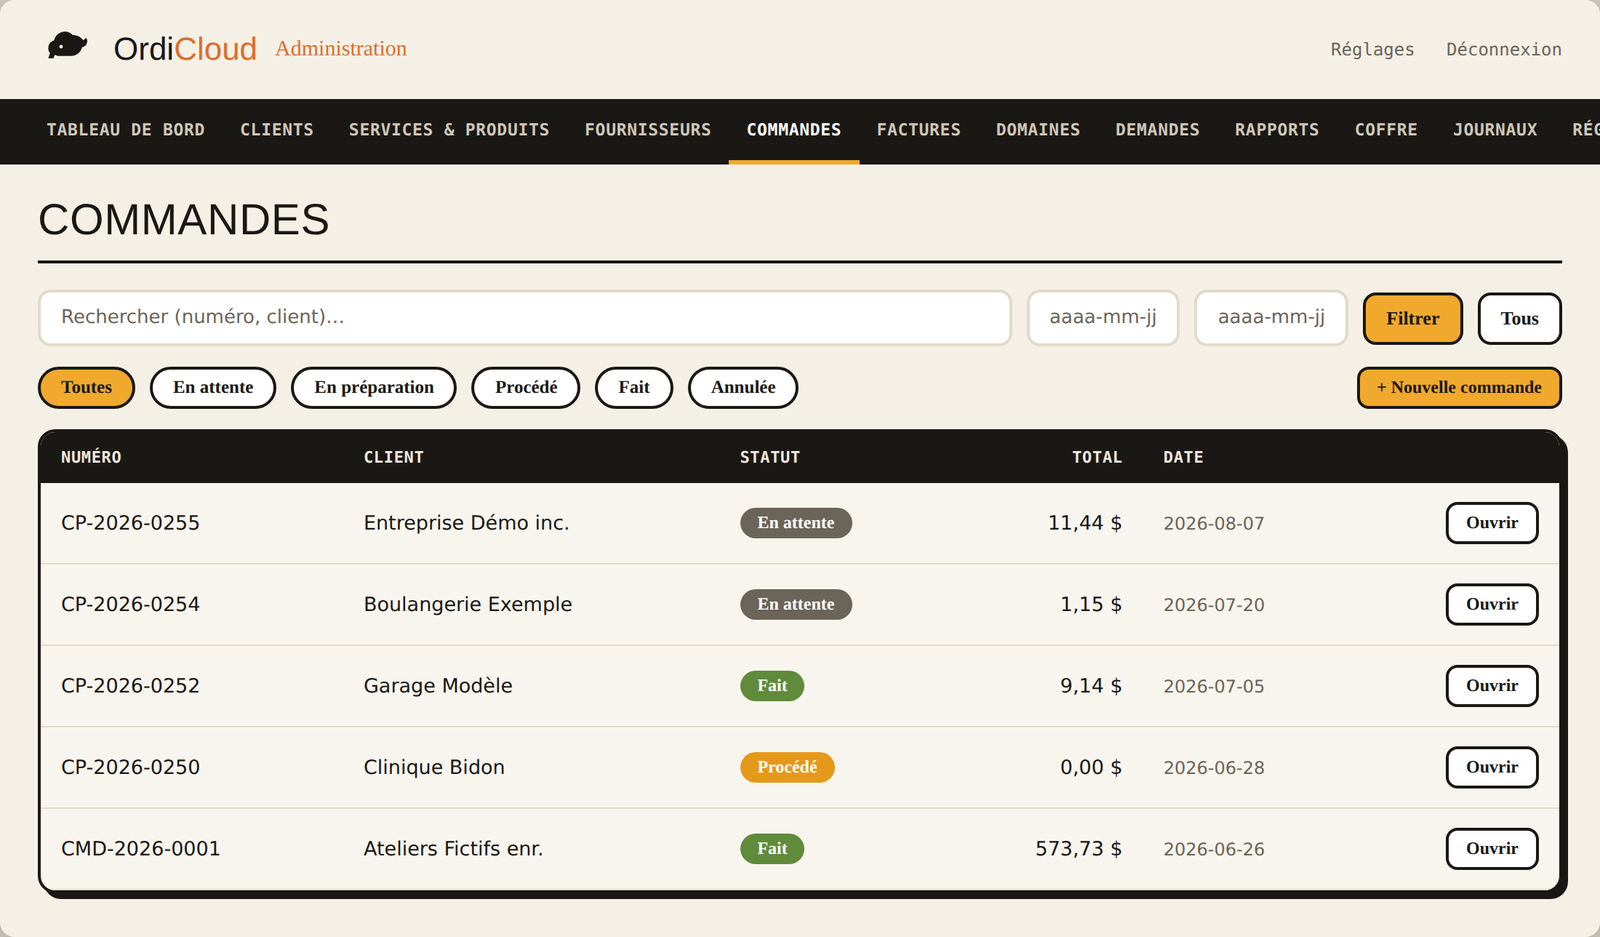Screen dimensions: 1600x937
Task: Open the Journaux tab
Action: tap(1495, 130)
